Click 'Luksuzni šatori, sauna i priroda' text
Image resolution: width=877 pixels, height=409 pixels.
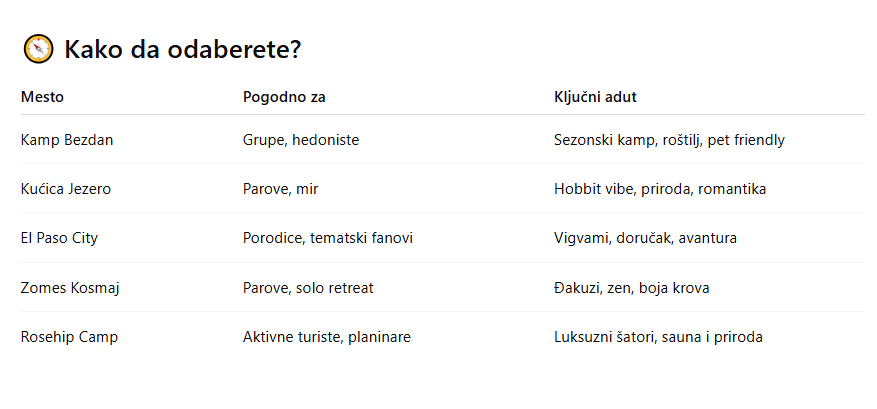[x=658, y=337]
